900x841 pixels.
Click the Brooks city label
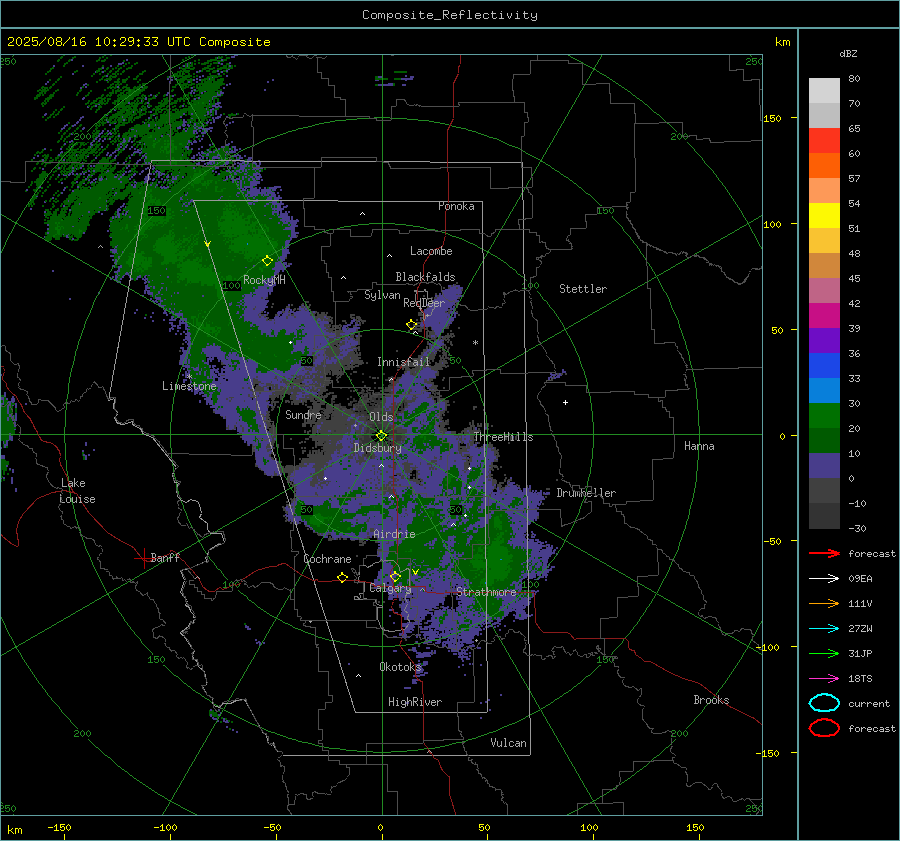pyautogui.click(x=711, y=700)
